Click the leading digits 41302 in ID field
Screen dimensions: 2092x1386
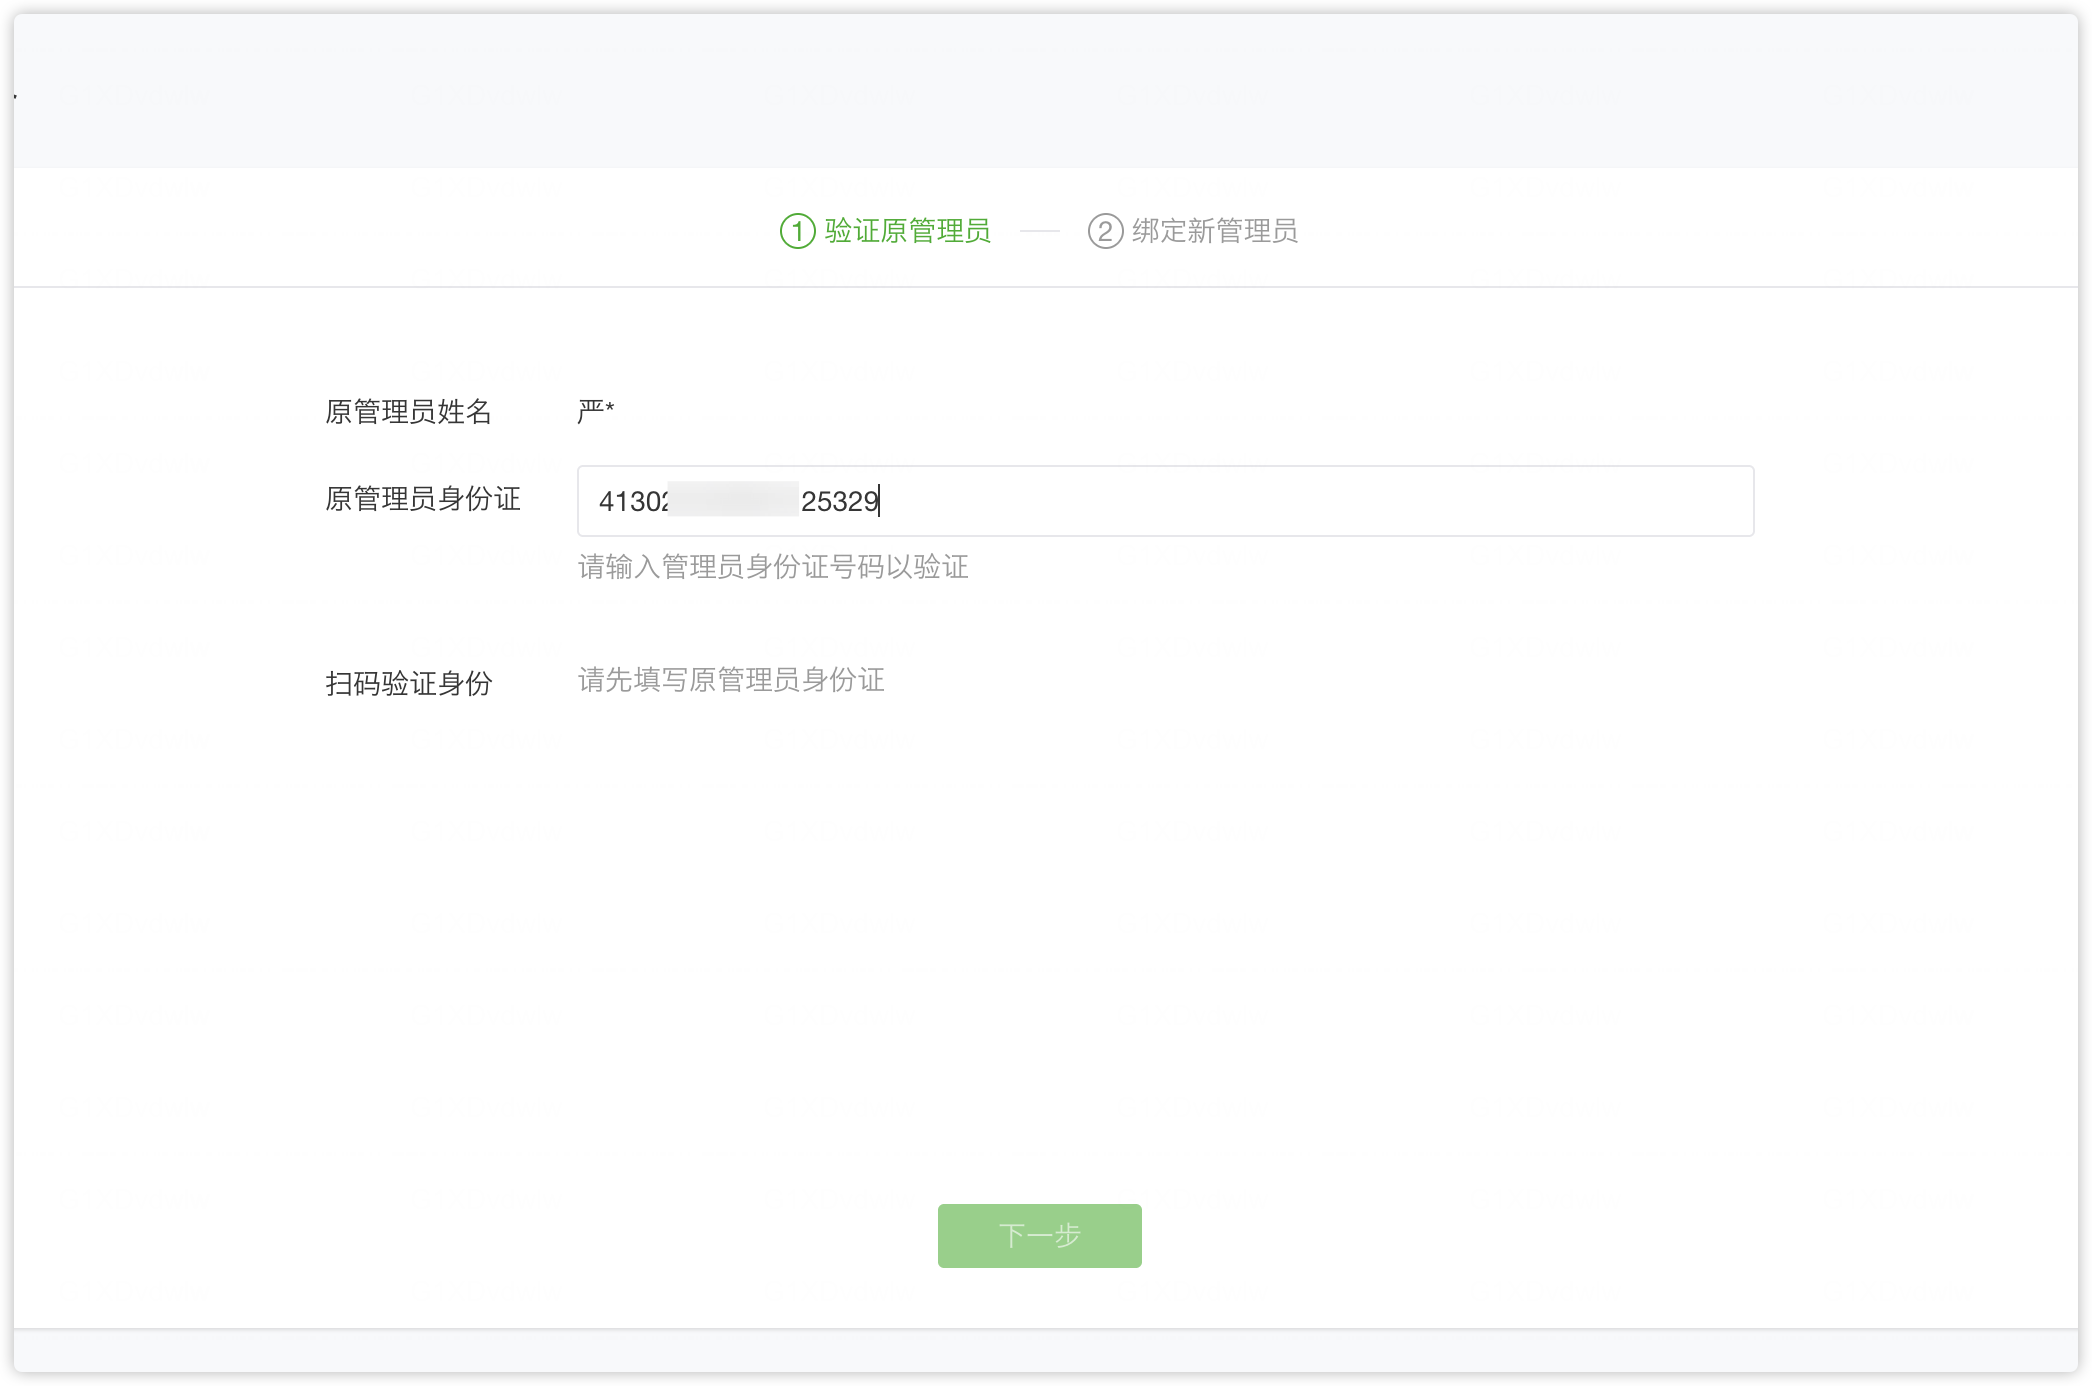(632, 501)
